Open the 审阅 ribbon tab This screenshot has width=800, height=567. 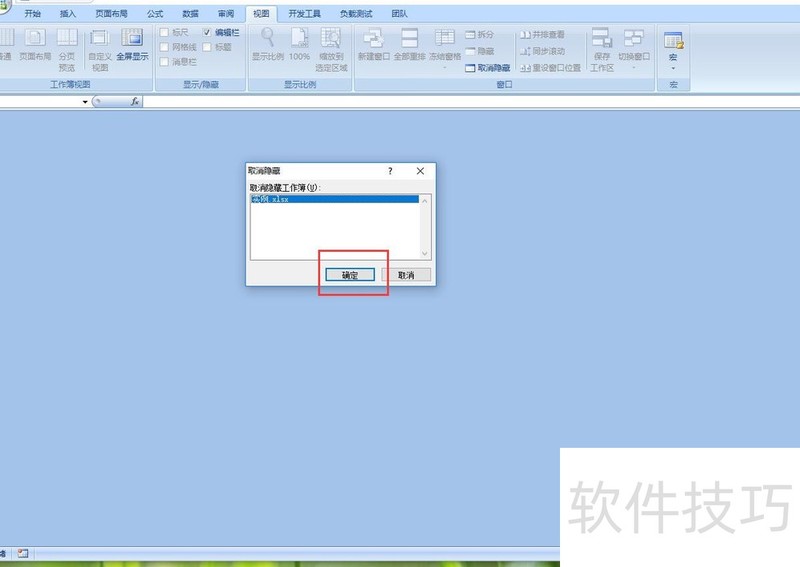click(226, 14)
